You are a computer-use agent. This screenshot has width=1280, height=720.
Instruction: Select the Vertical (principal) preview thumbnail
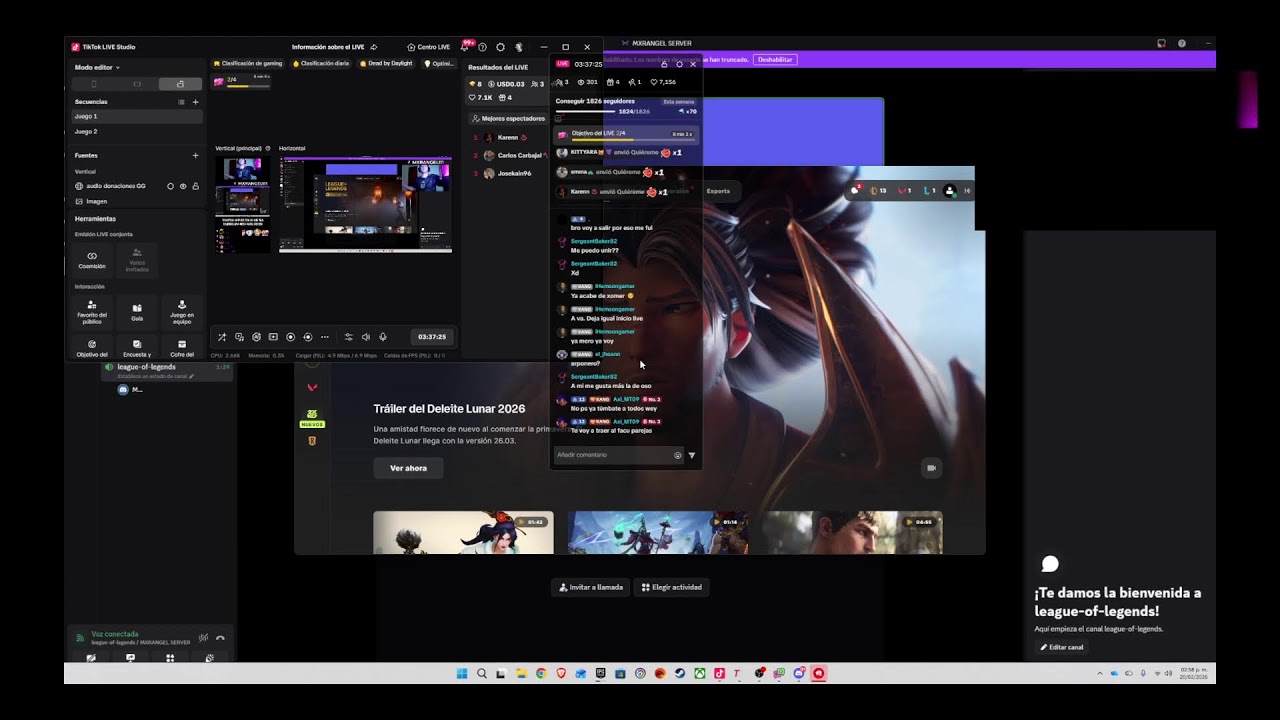point(242,205)
